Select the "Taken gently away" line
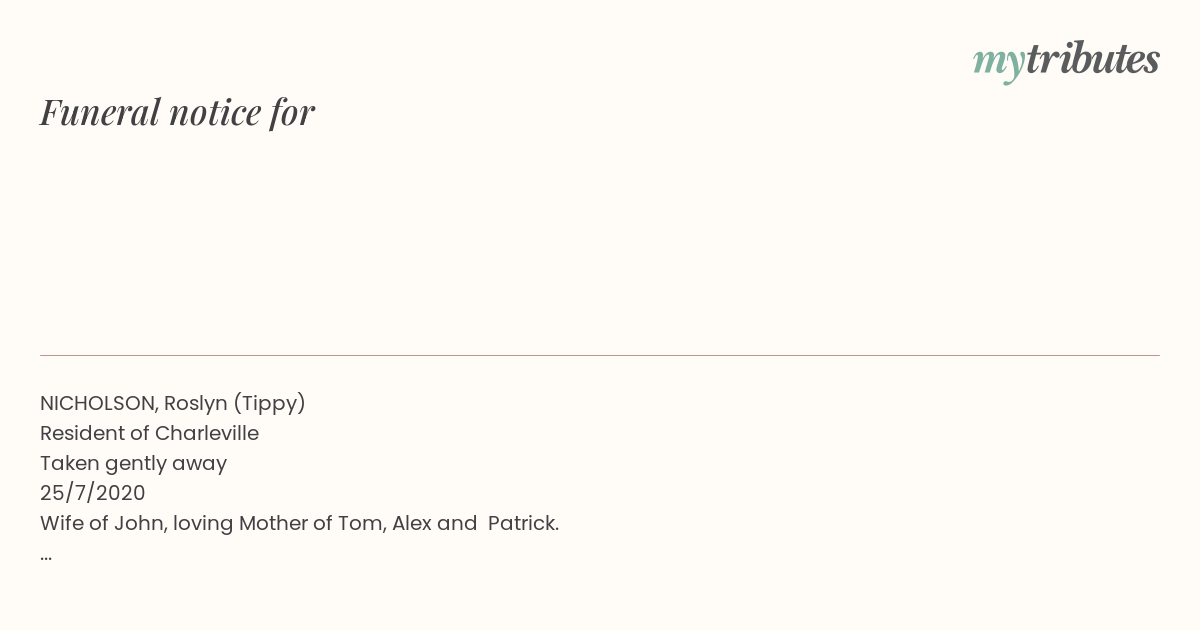Screen dimensions: 1200x630 coord(134,463)
